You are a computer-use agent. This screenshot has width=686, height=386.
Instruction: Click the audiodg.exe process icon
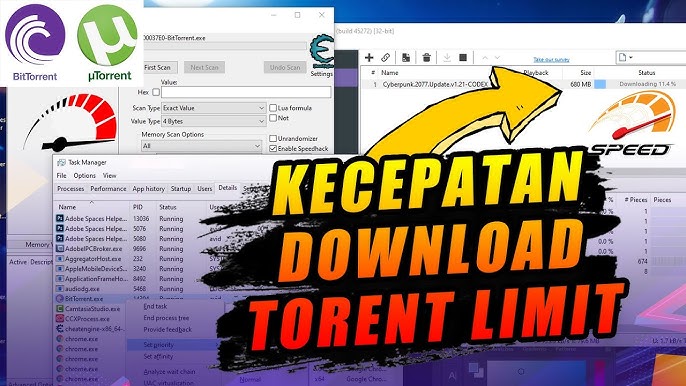[x=60, y=289]
